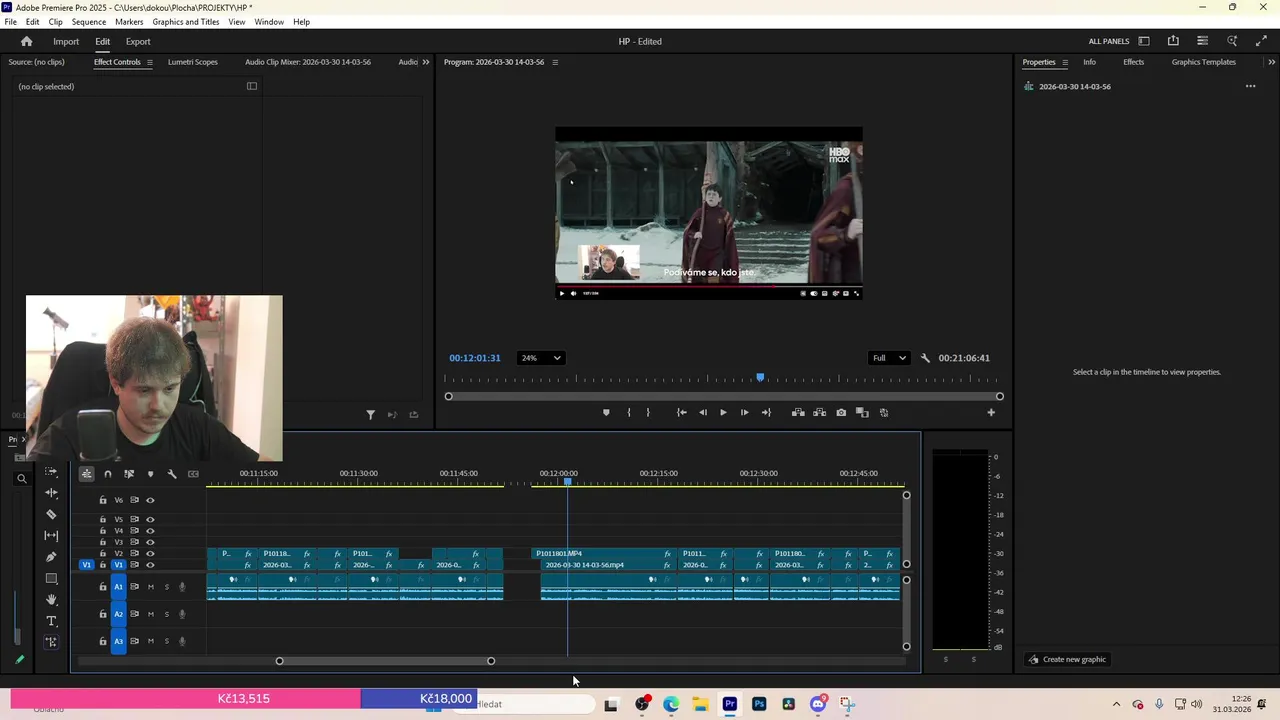Open the Markers menu
Image resolution: width=1280 pixels, height=720 pixels.
pos(129,21)
